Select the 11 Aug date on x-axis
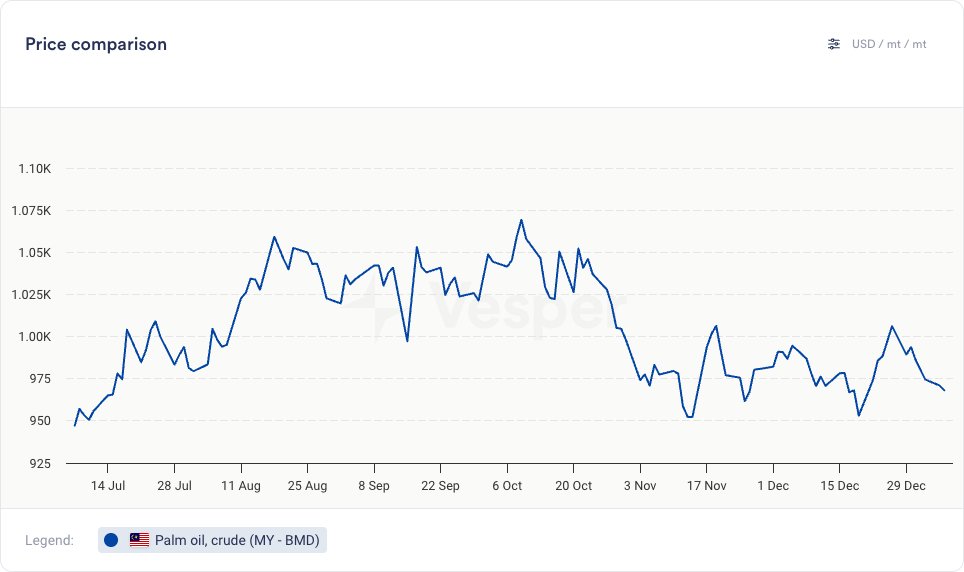Screen dimensions: 964x572 point(241,486)
